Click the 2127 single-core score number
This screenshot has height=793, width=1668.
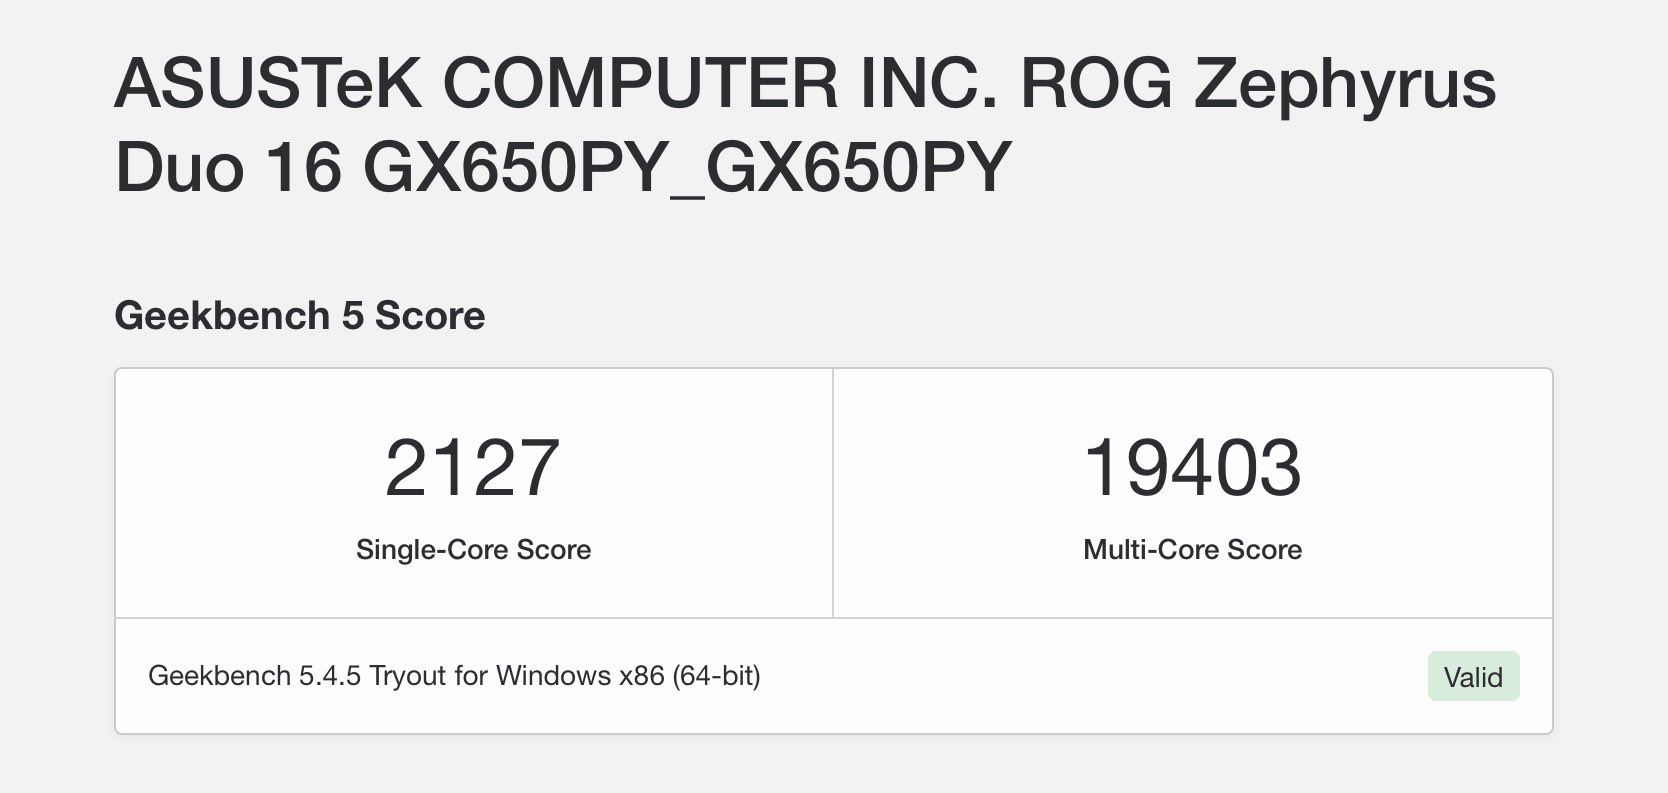tap(472, 468)
